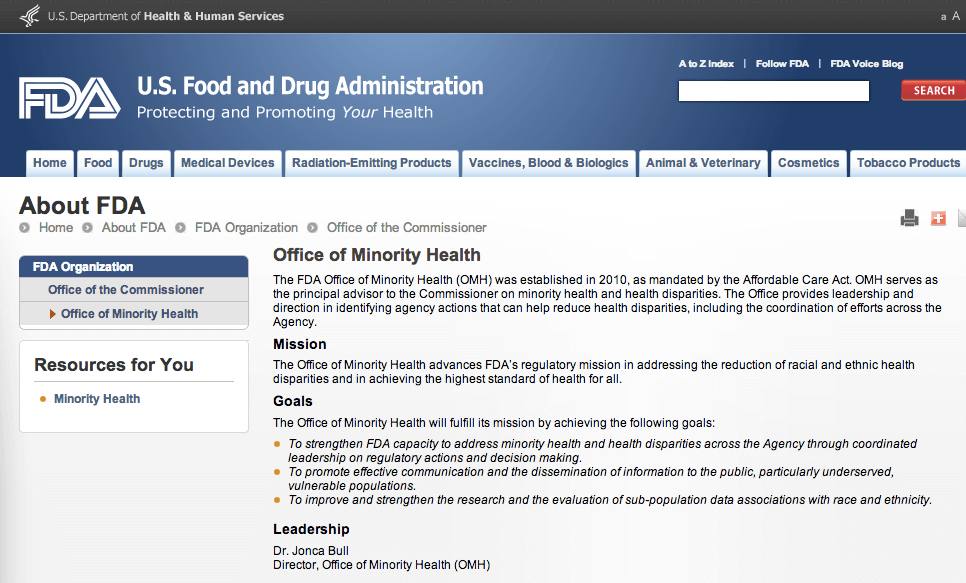
Task: Click the 'Goals' heading
Action: (293, 401)
